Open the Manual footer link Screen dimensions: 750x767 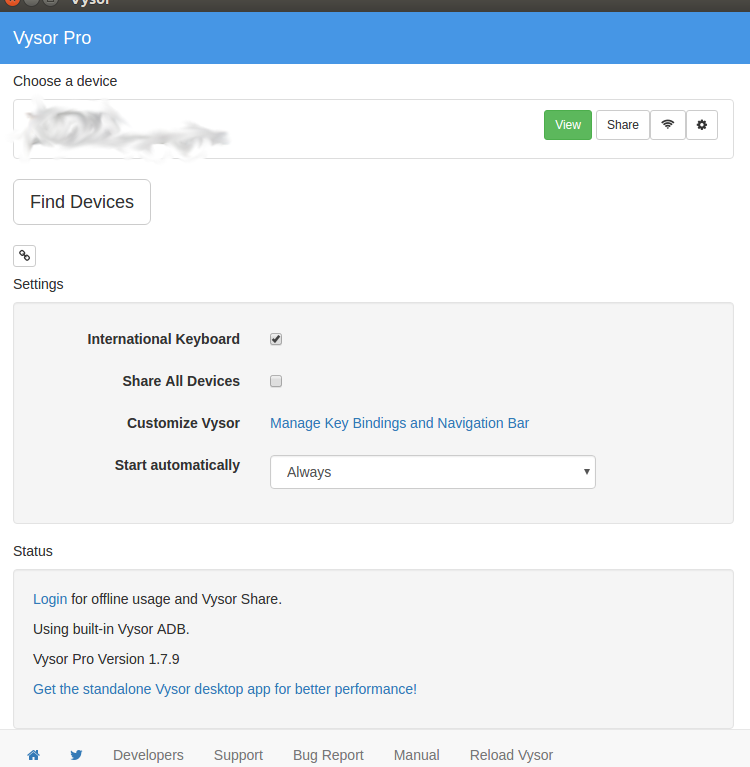pos(417,755)
